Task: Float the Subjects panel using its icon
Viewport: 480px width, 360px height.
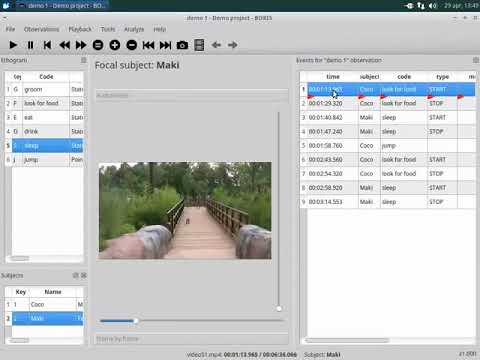Action: click(x=76, y=275)
